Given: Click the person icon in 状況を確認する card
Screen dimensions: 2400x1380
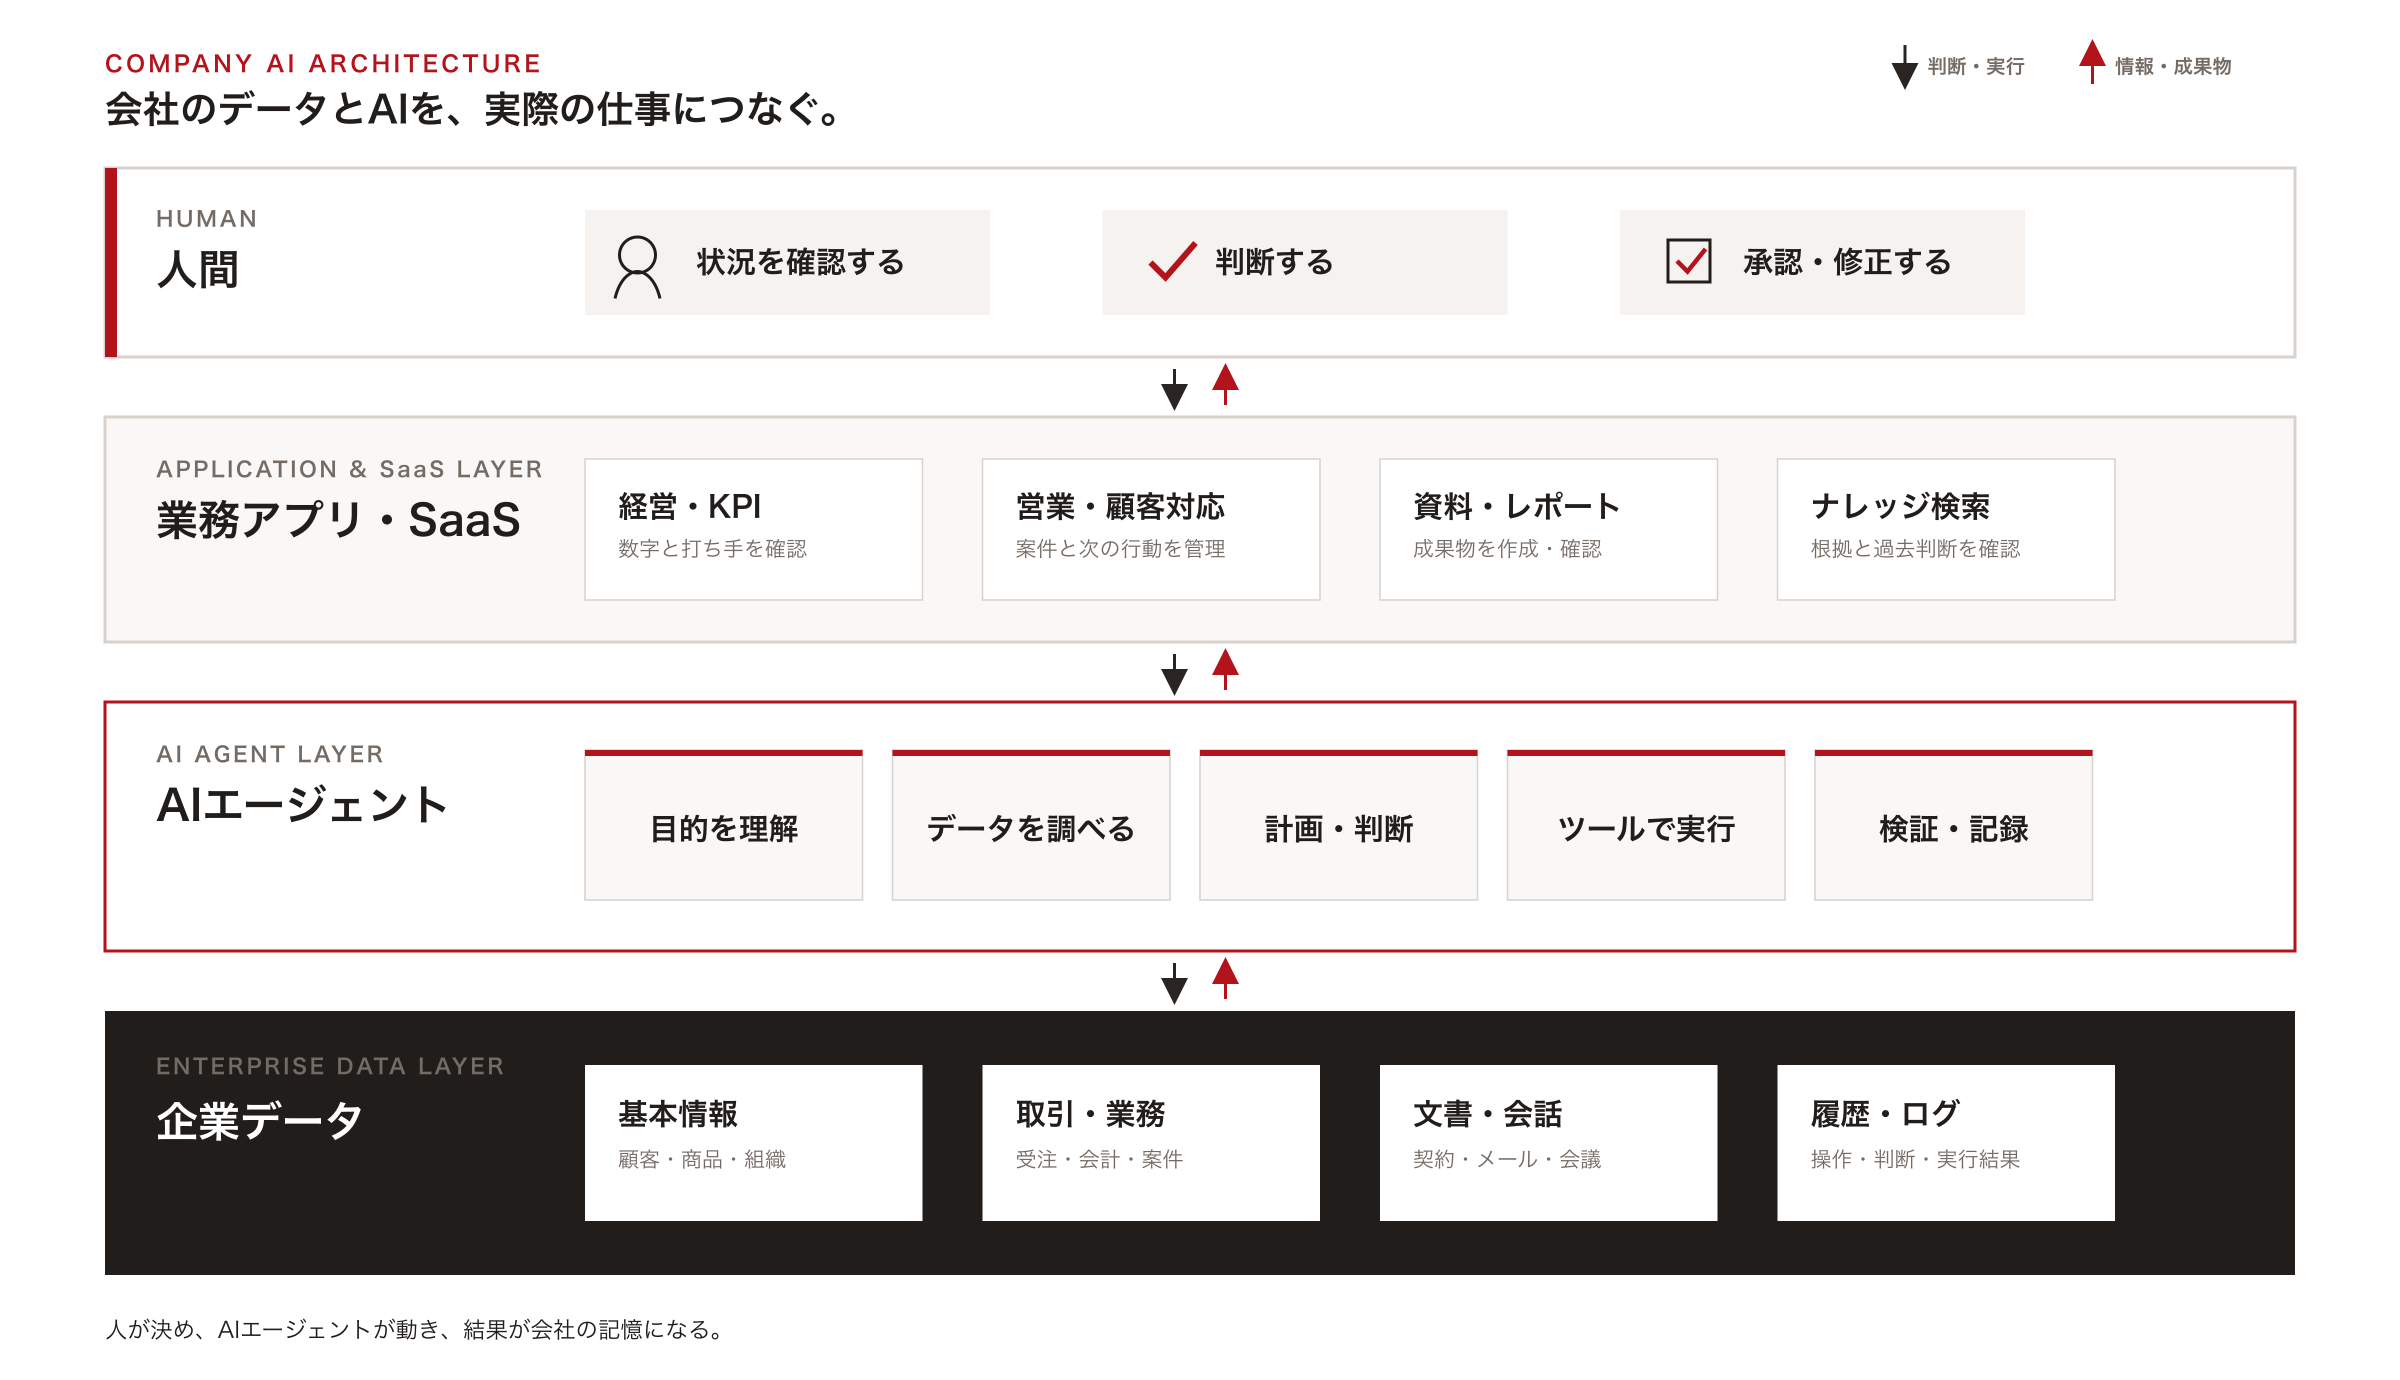Looking at the screenshot, I should tap(637, 267).
